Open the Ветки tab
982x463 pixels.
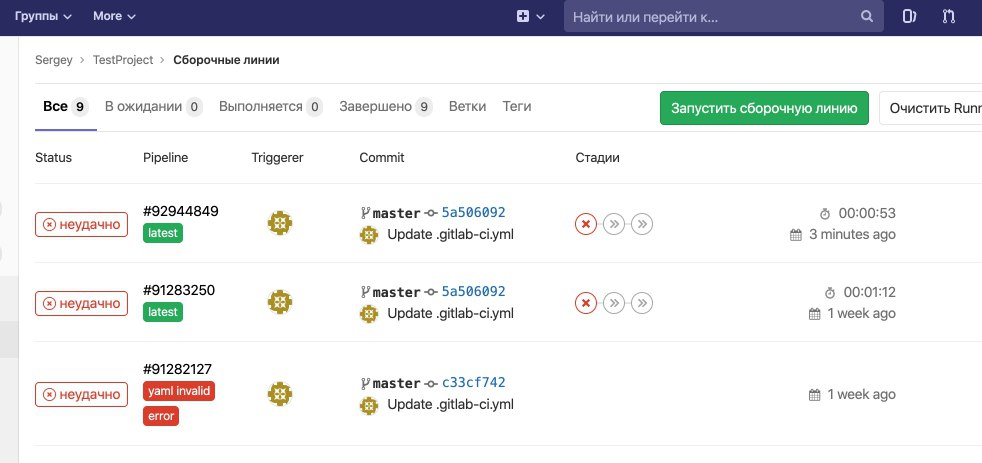pyautogui.click(x=467, y=107)
